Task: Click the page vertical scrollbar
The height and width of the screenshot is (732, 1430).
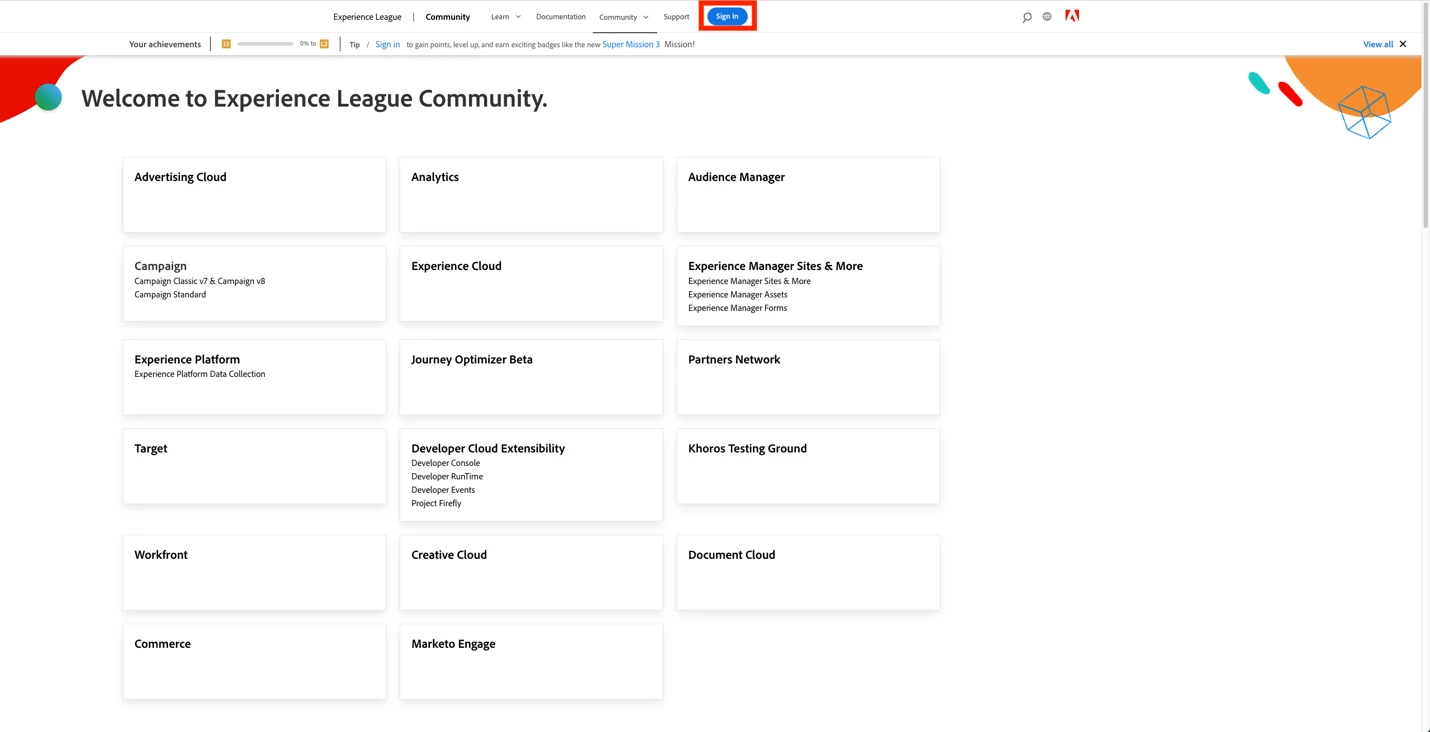Action: (x=1425, y=116)
